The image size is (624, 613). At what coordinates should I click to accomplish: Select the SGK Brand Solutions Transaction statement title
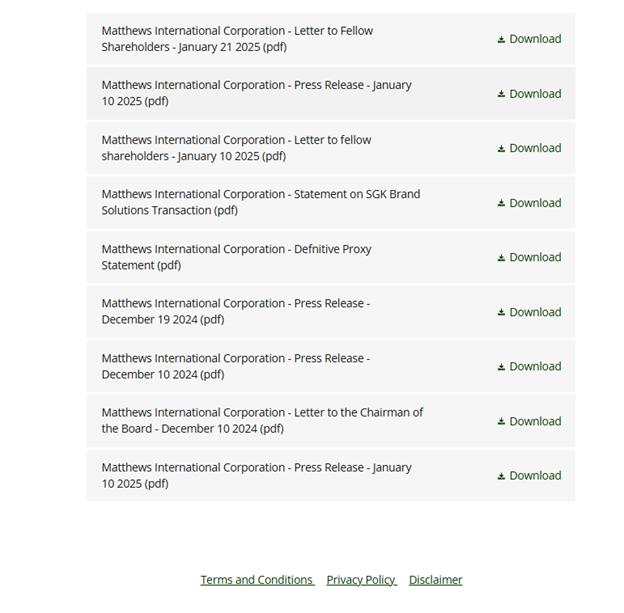pos(260,202)
